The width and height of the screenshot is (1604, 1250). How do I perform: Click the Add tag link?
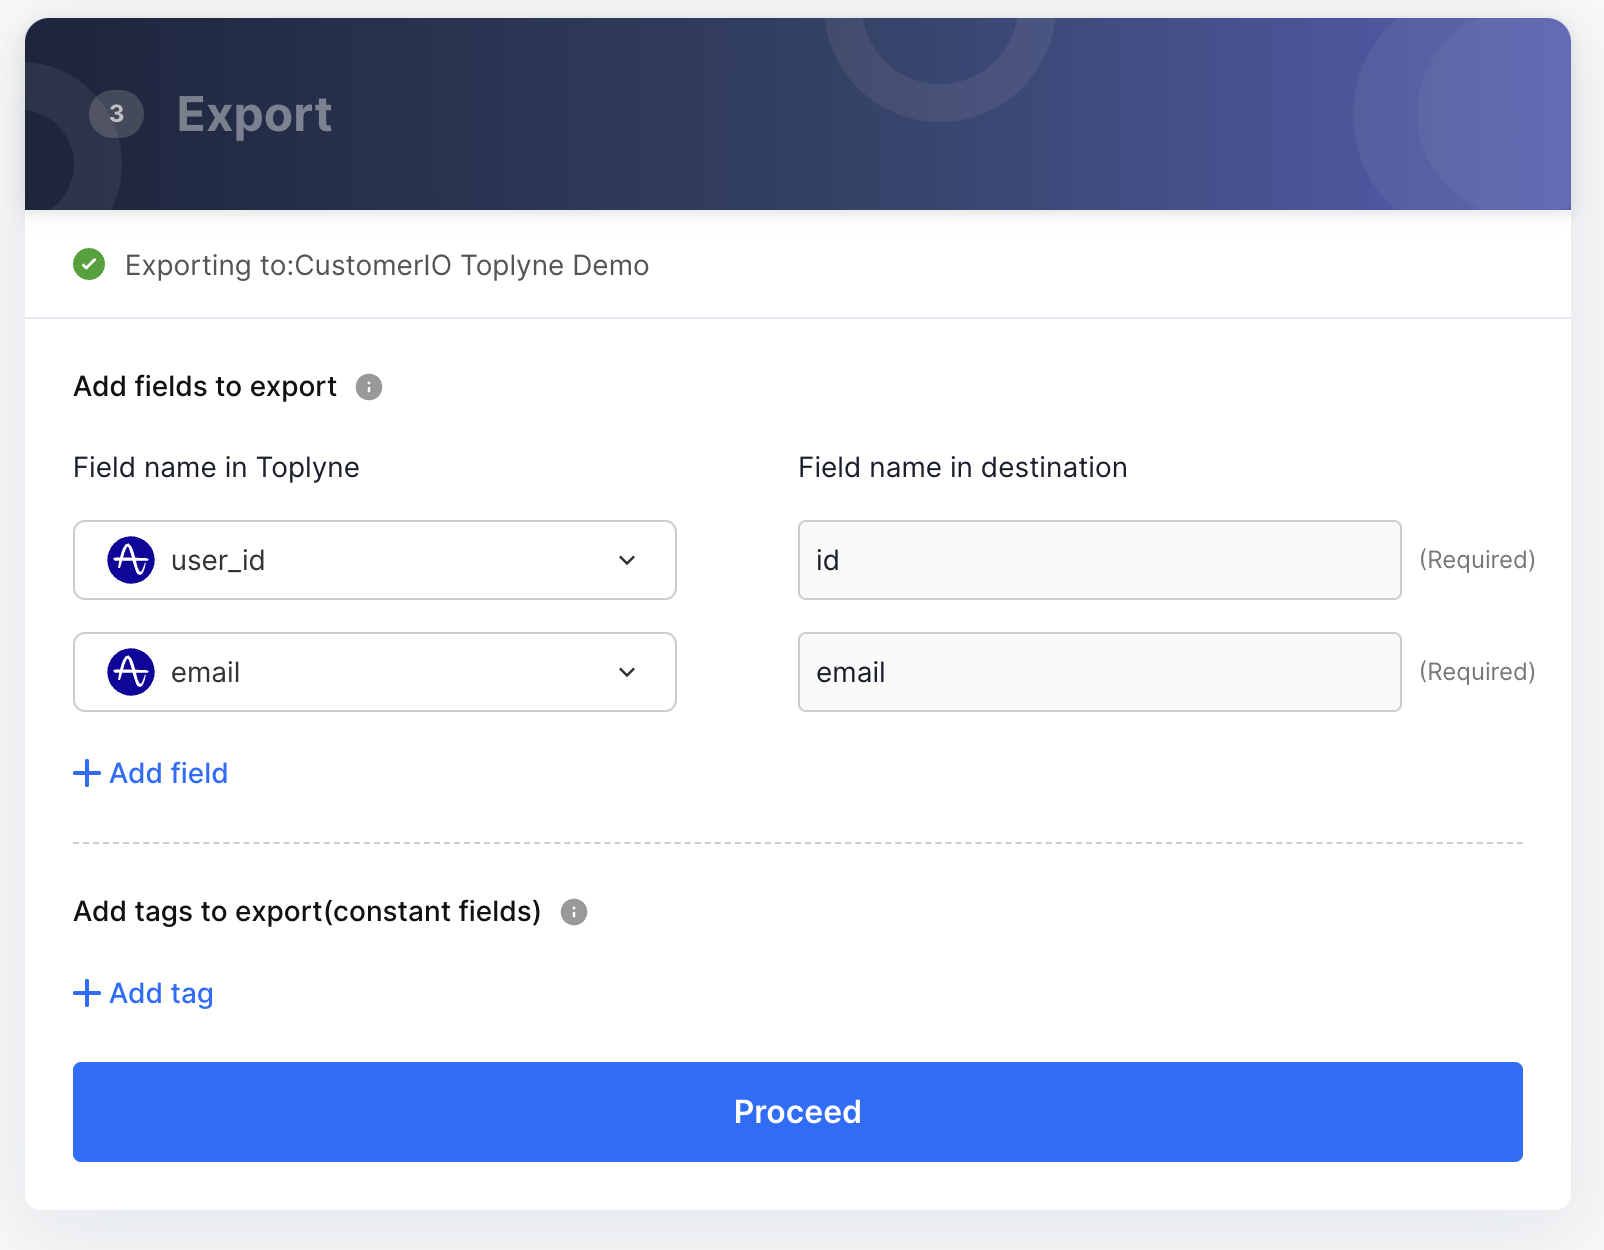[144, 993]
